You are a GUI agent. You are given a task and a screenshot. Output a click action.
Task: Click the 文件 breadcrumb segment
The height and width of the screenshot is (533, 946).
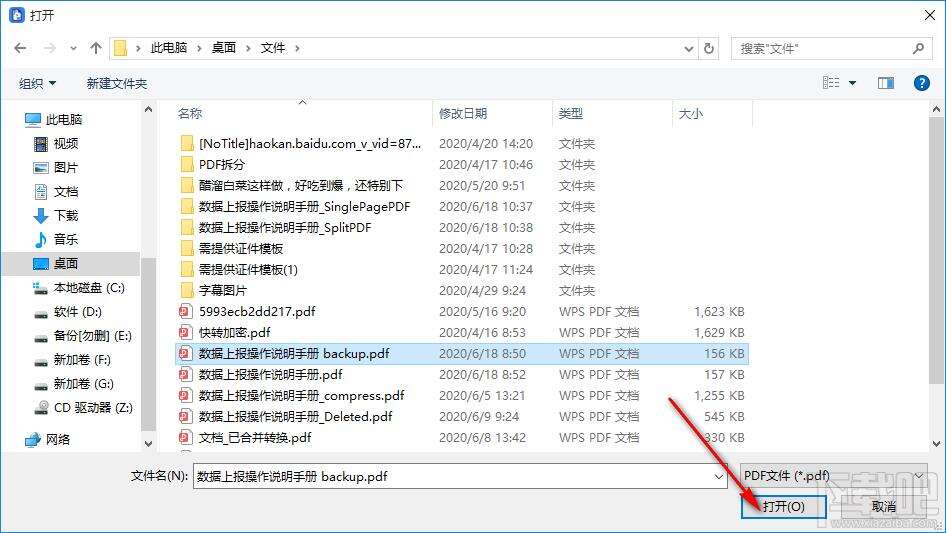(273, 48)
